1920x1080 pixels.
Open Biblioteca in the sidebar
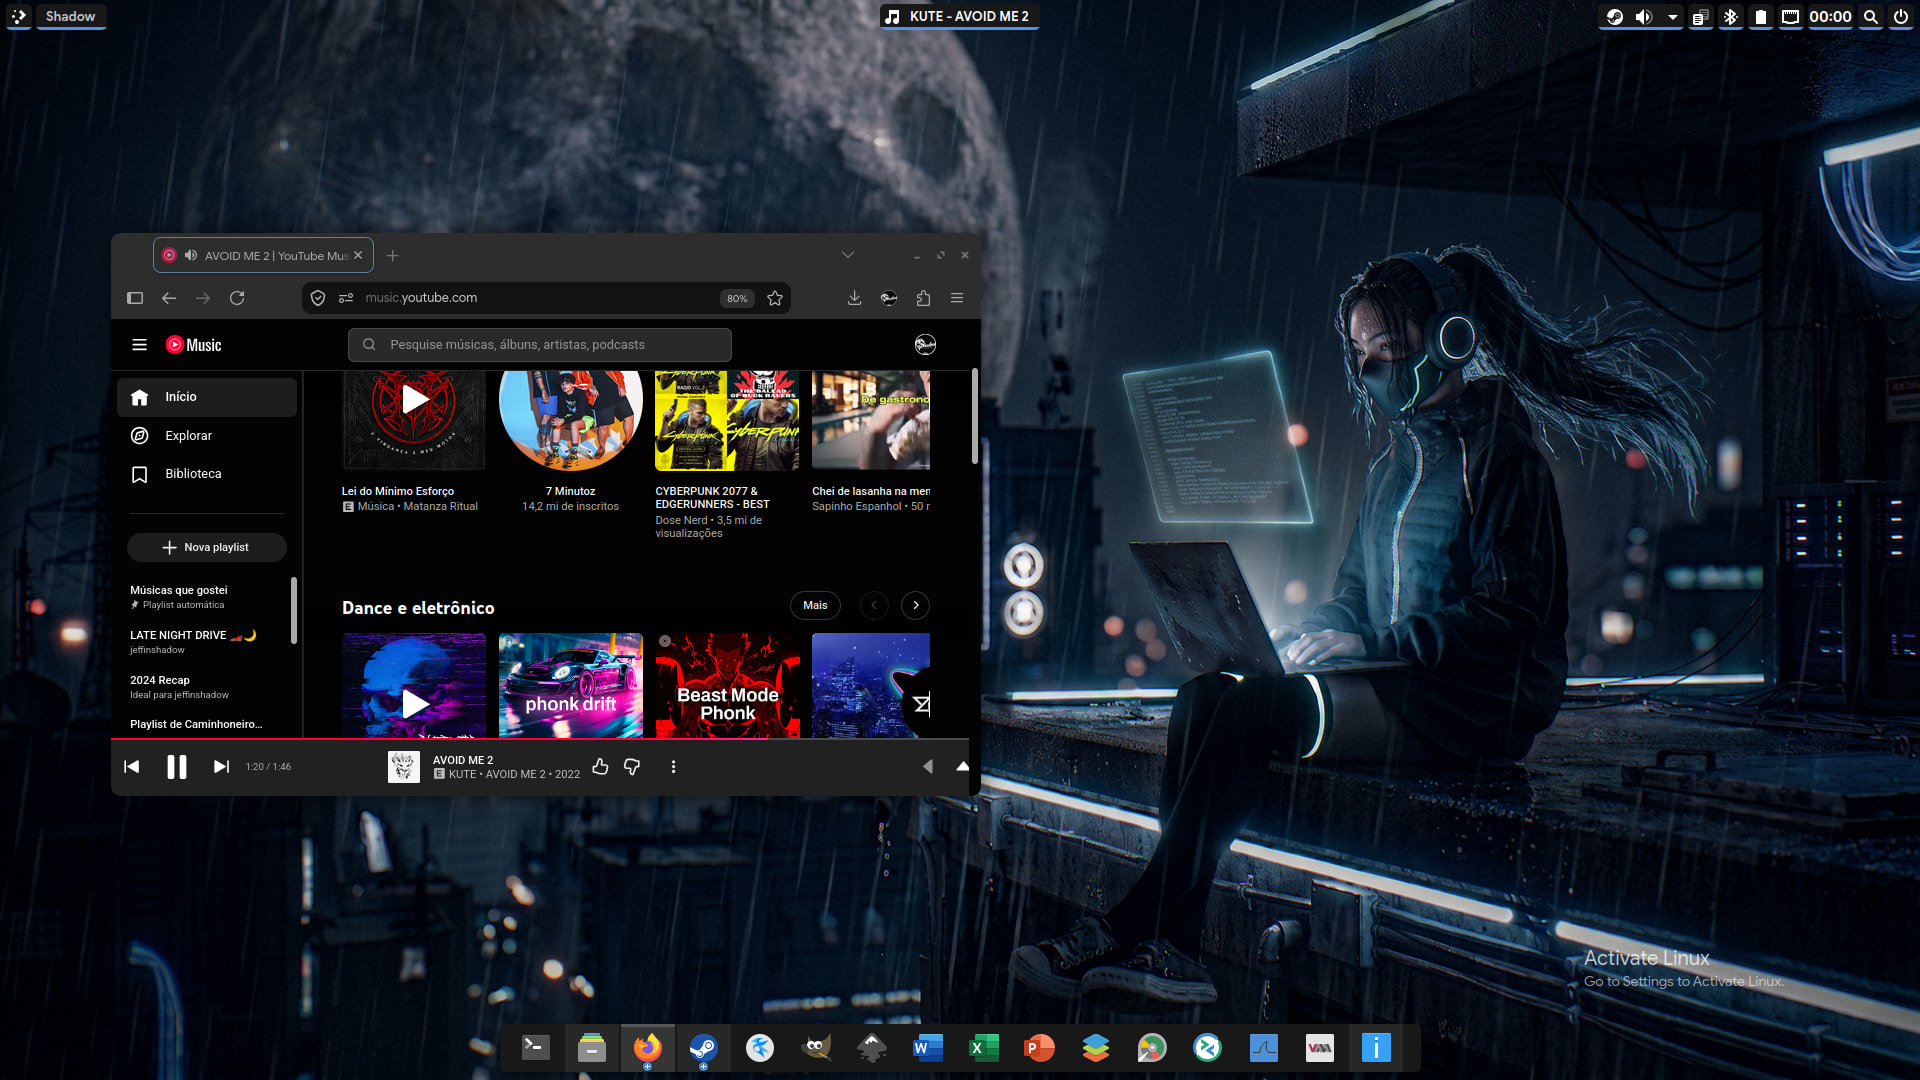pos(207,474)
